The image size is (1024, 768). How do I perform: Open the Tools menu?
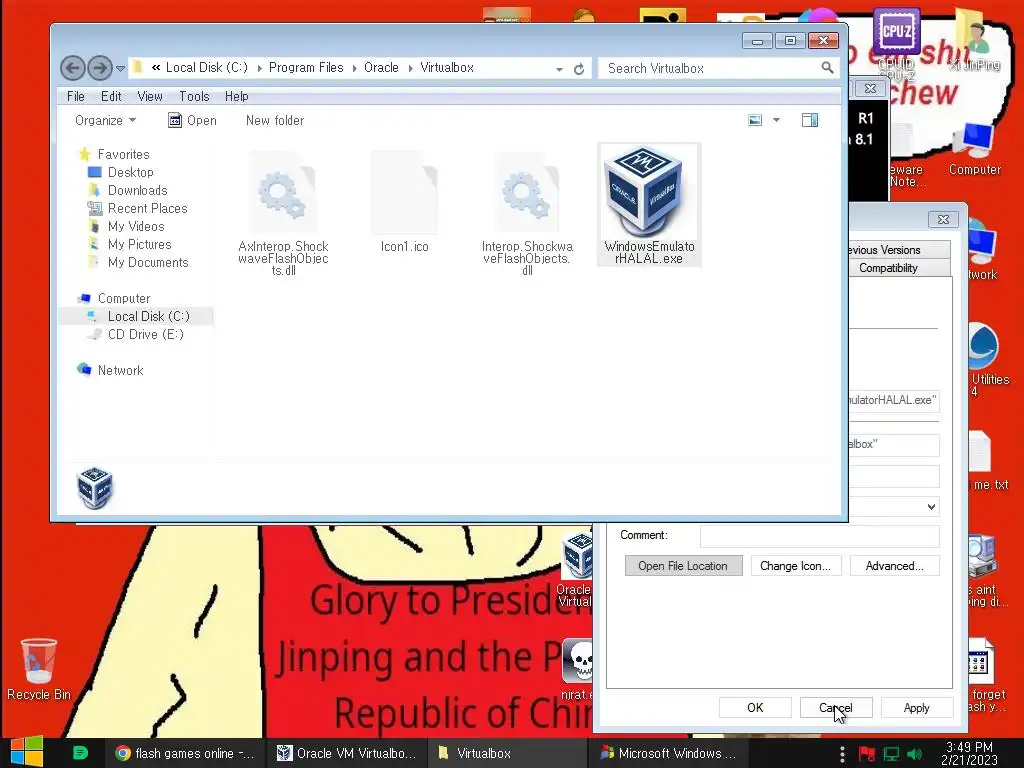pos(194,96)
